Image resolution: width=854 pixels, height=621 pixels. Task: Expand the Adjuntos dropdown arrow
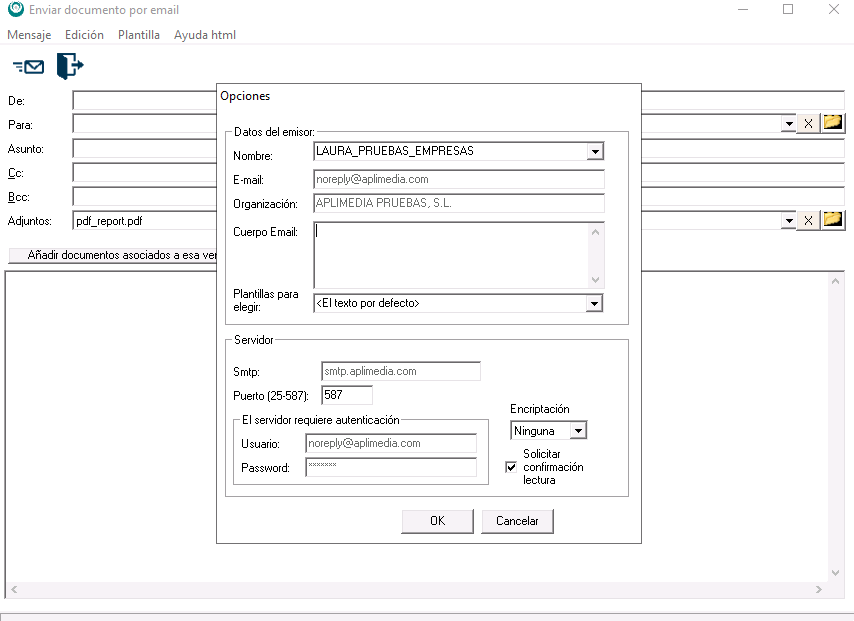pos(790,220)
